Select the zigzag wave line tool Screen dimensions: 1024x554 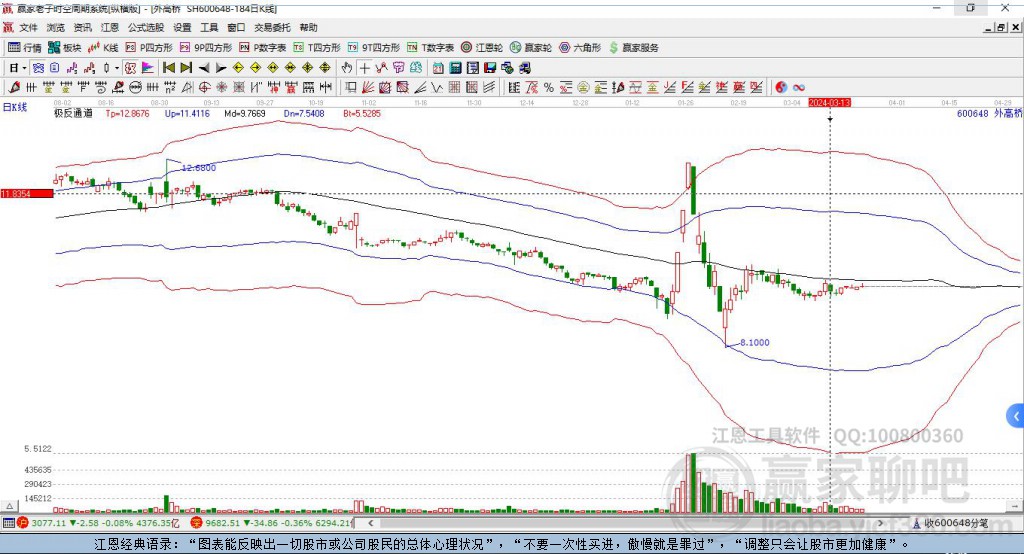[437, 88]
